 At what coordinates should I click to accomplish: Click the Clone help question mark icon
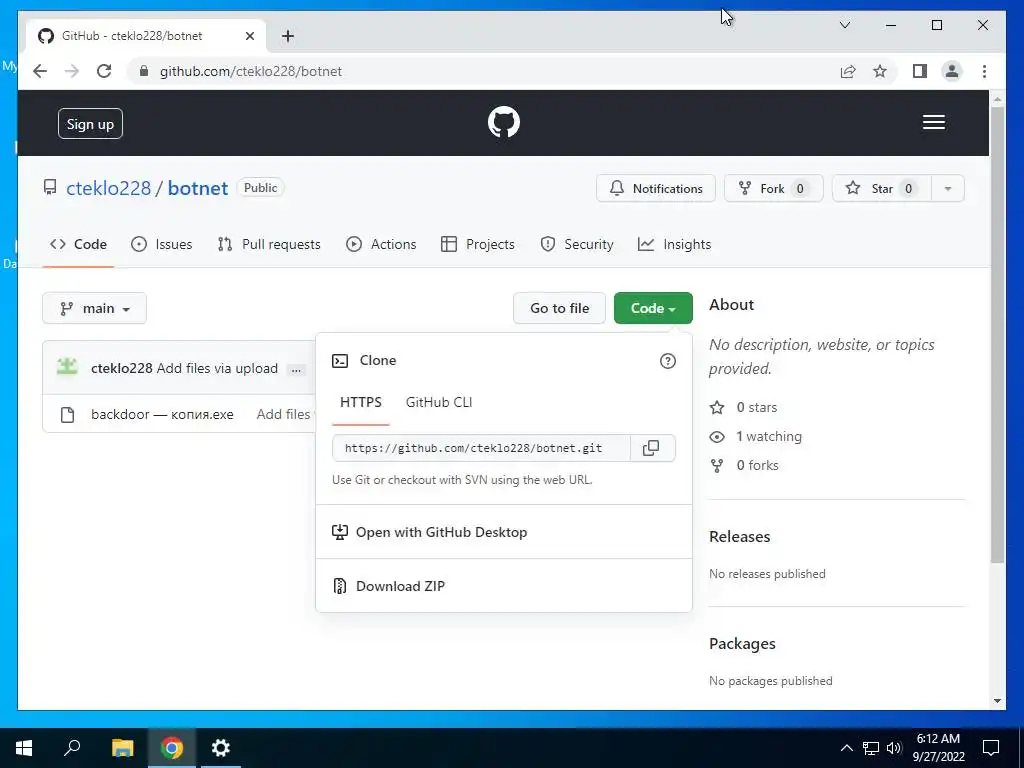[x=667, y=361]
